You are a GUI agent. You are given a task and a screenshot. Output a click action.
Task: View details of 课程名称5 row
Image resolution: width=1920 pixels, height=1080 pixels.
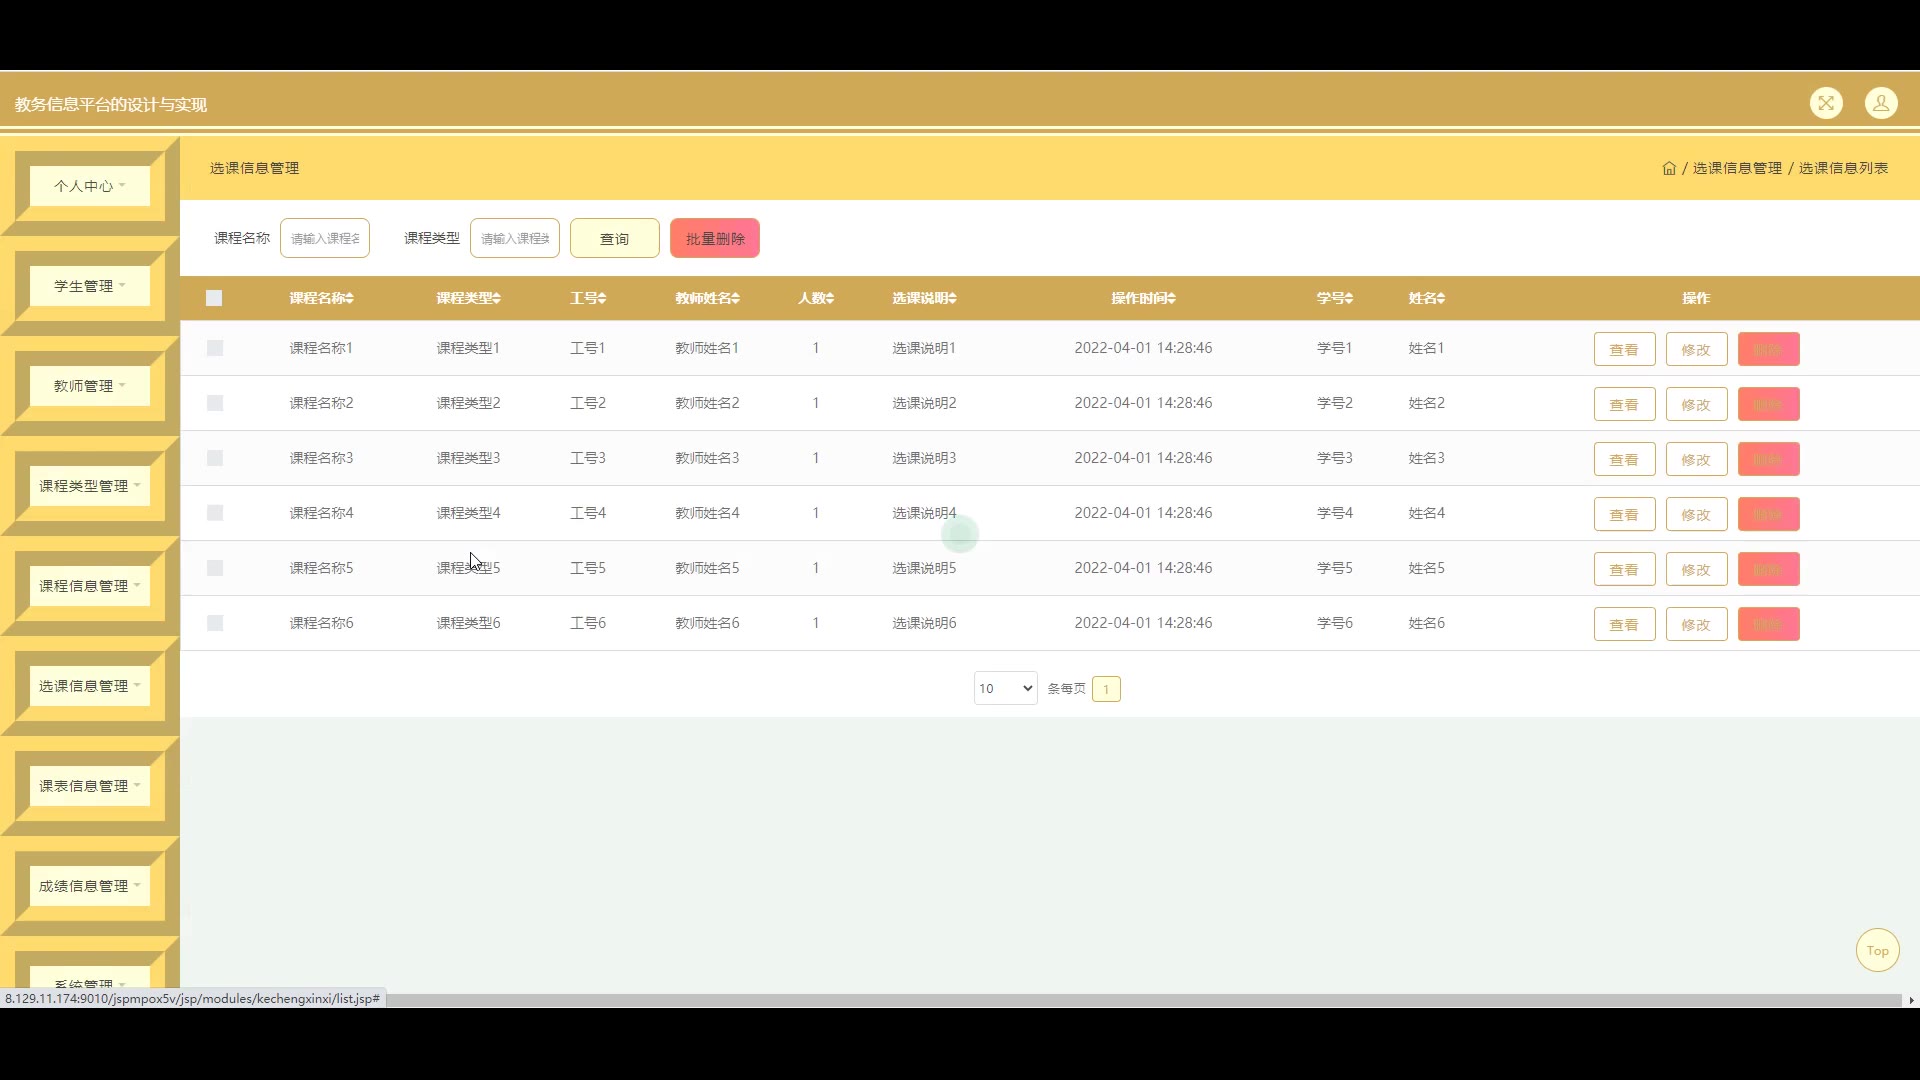[1624, 569]
